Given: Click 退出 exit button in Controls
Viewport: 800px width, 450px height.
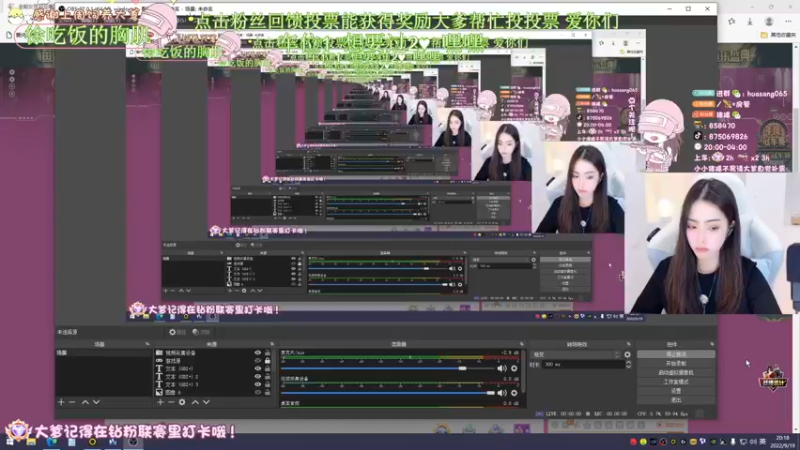Looking at the screenshot, I should [x=676, y=400].
